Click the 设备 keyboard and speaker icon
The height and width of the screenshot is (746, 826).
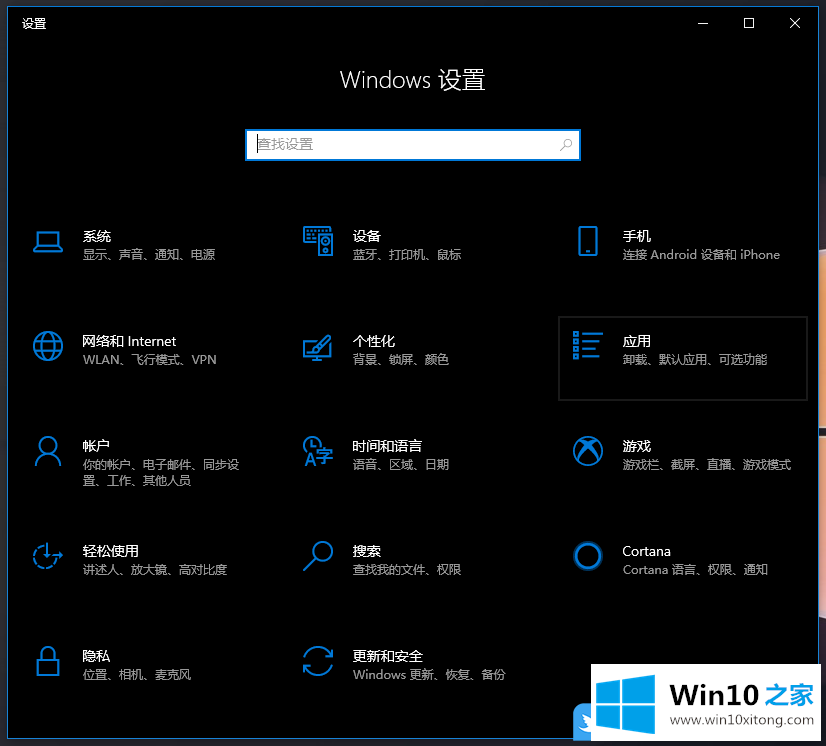318,241
